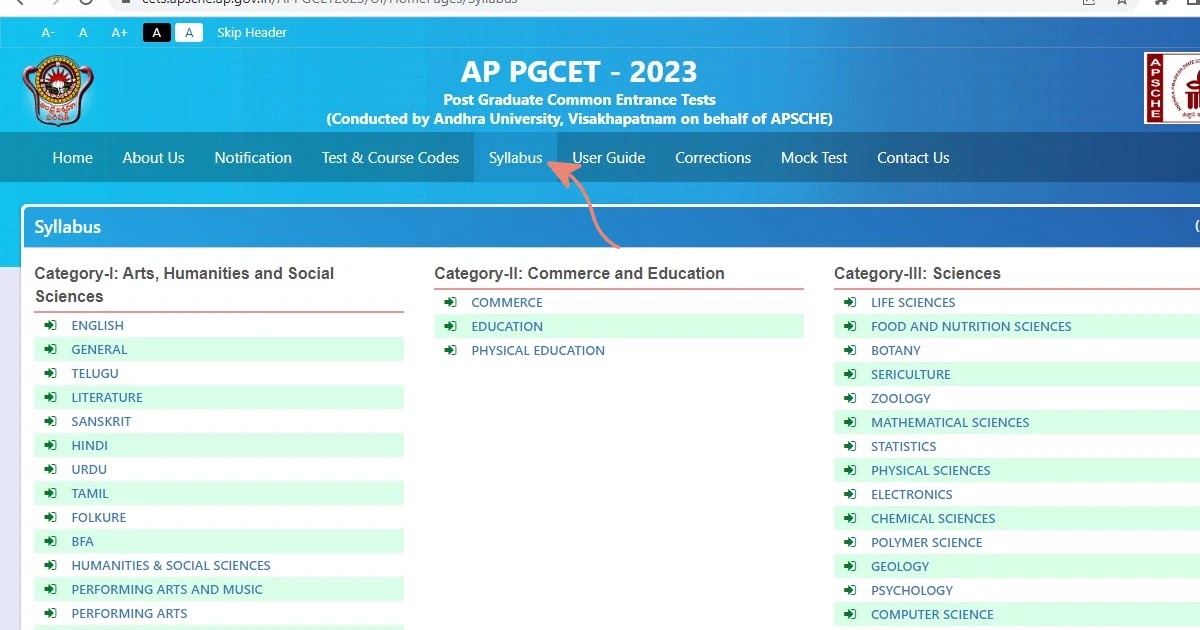The image size is (1200, 630).
Task: Decrease font size with A- button
Action: point(48,33)
